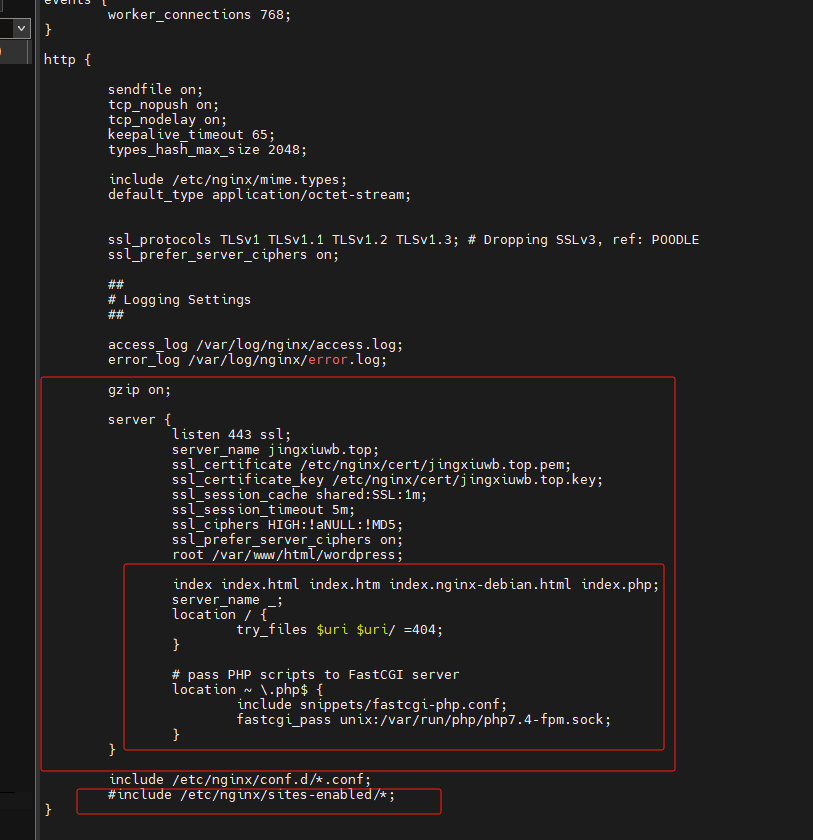Click the '# Logging Settings' comment
This screenshot has height=840, width=813.
click(x=179, y=299)
